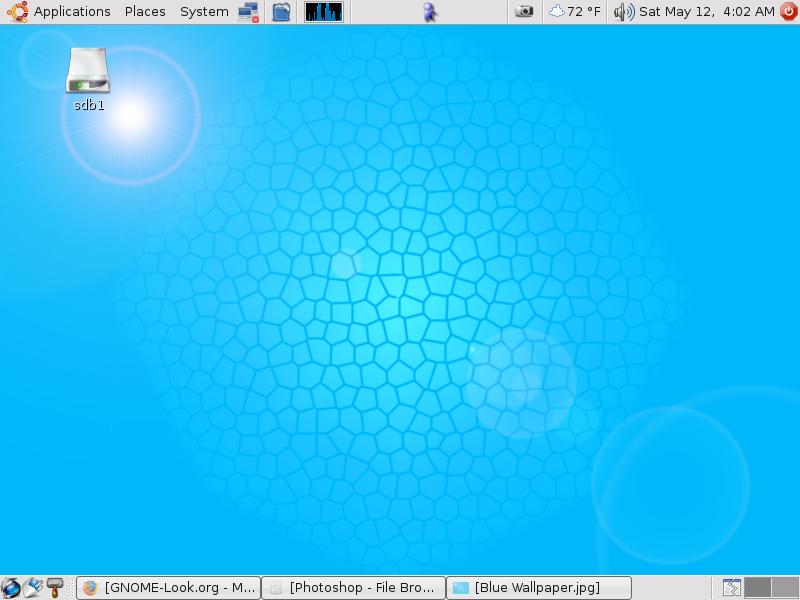Select the sdb1 drive icon on desktop
Screen dimensions: 800x600
(88, 80)
